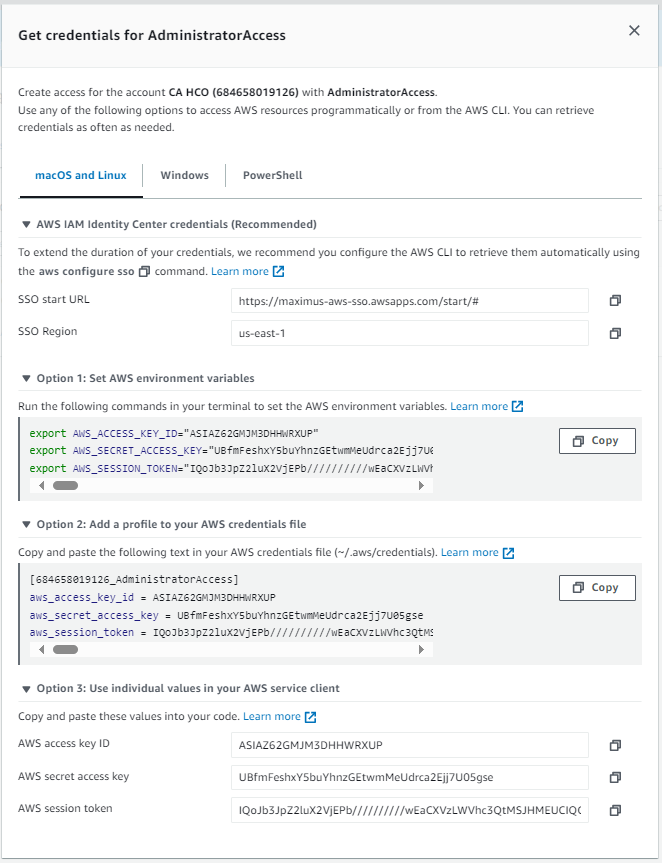This screenshot has width=662, height=863.
Task: Copy the AWS session token
Action: (615, 809)
